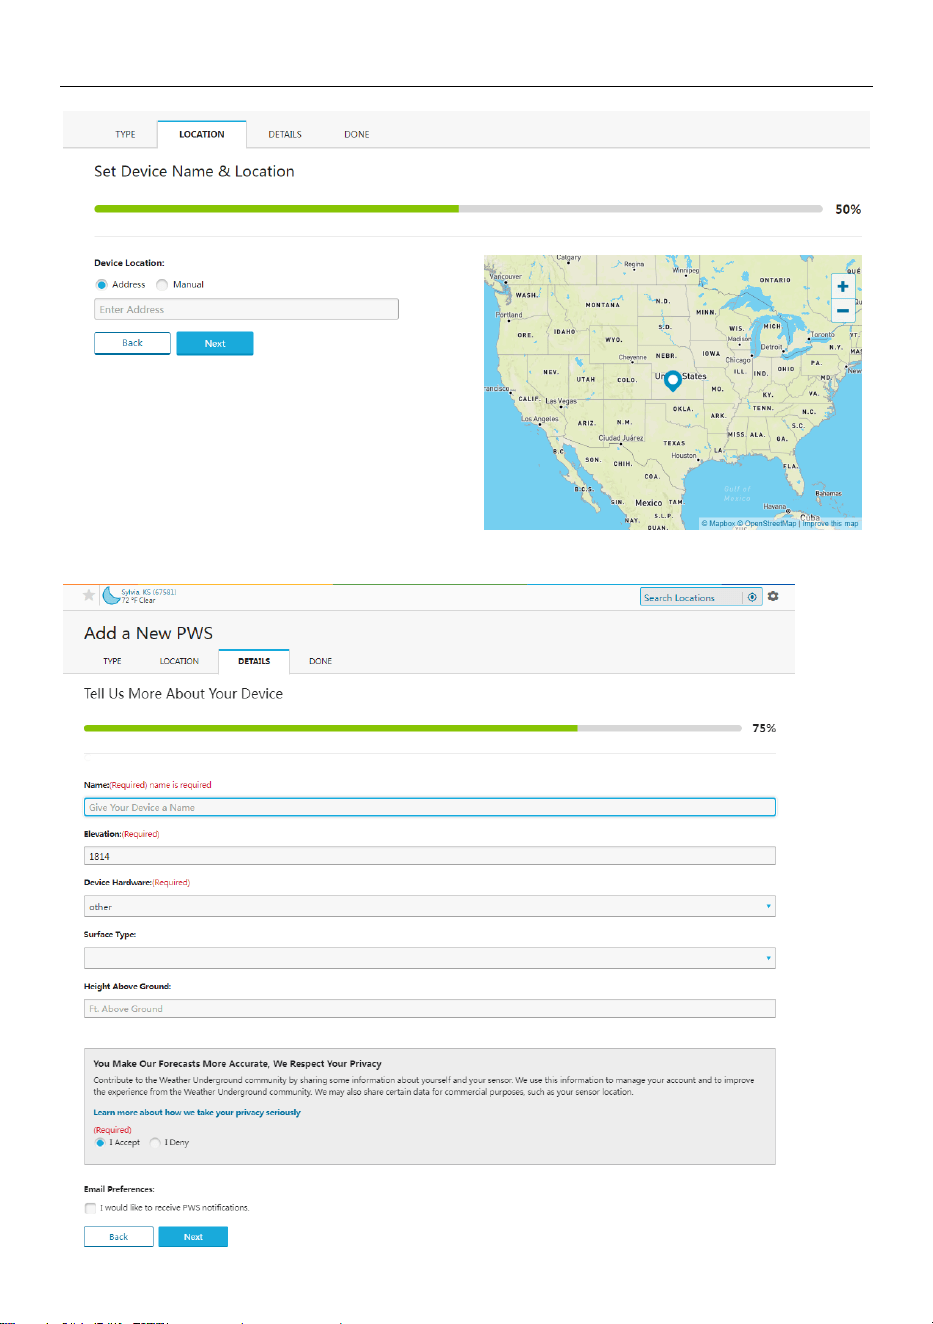Select the Manual radio button
The height and width of the screenshot is (1324, 933).
pyautogui.click(x=162, y=285)
